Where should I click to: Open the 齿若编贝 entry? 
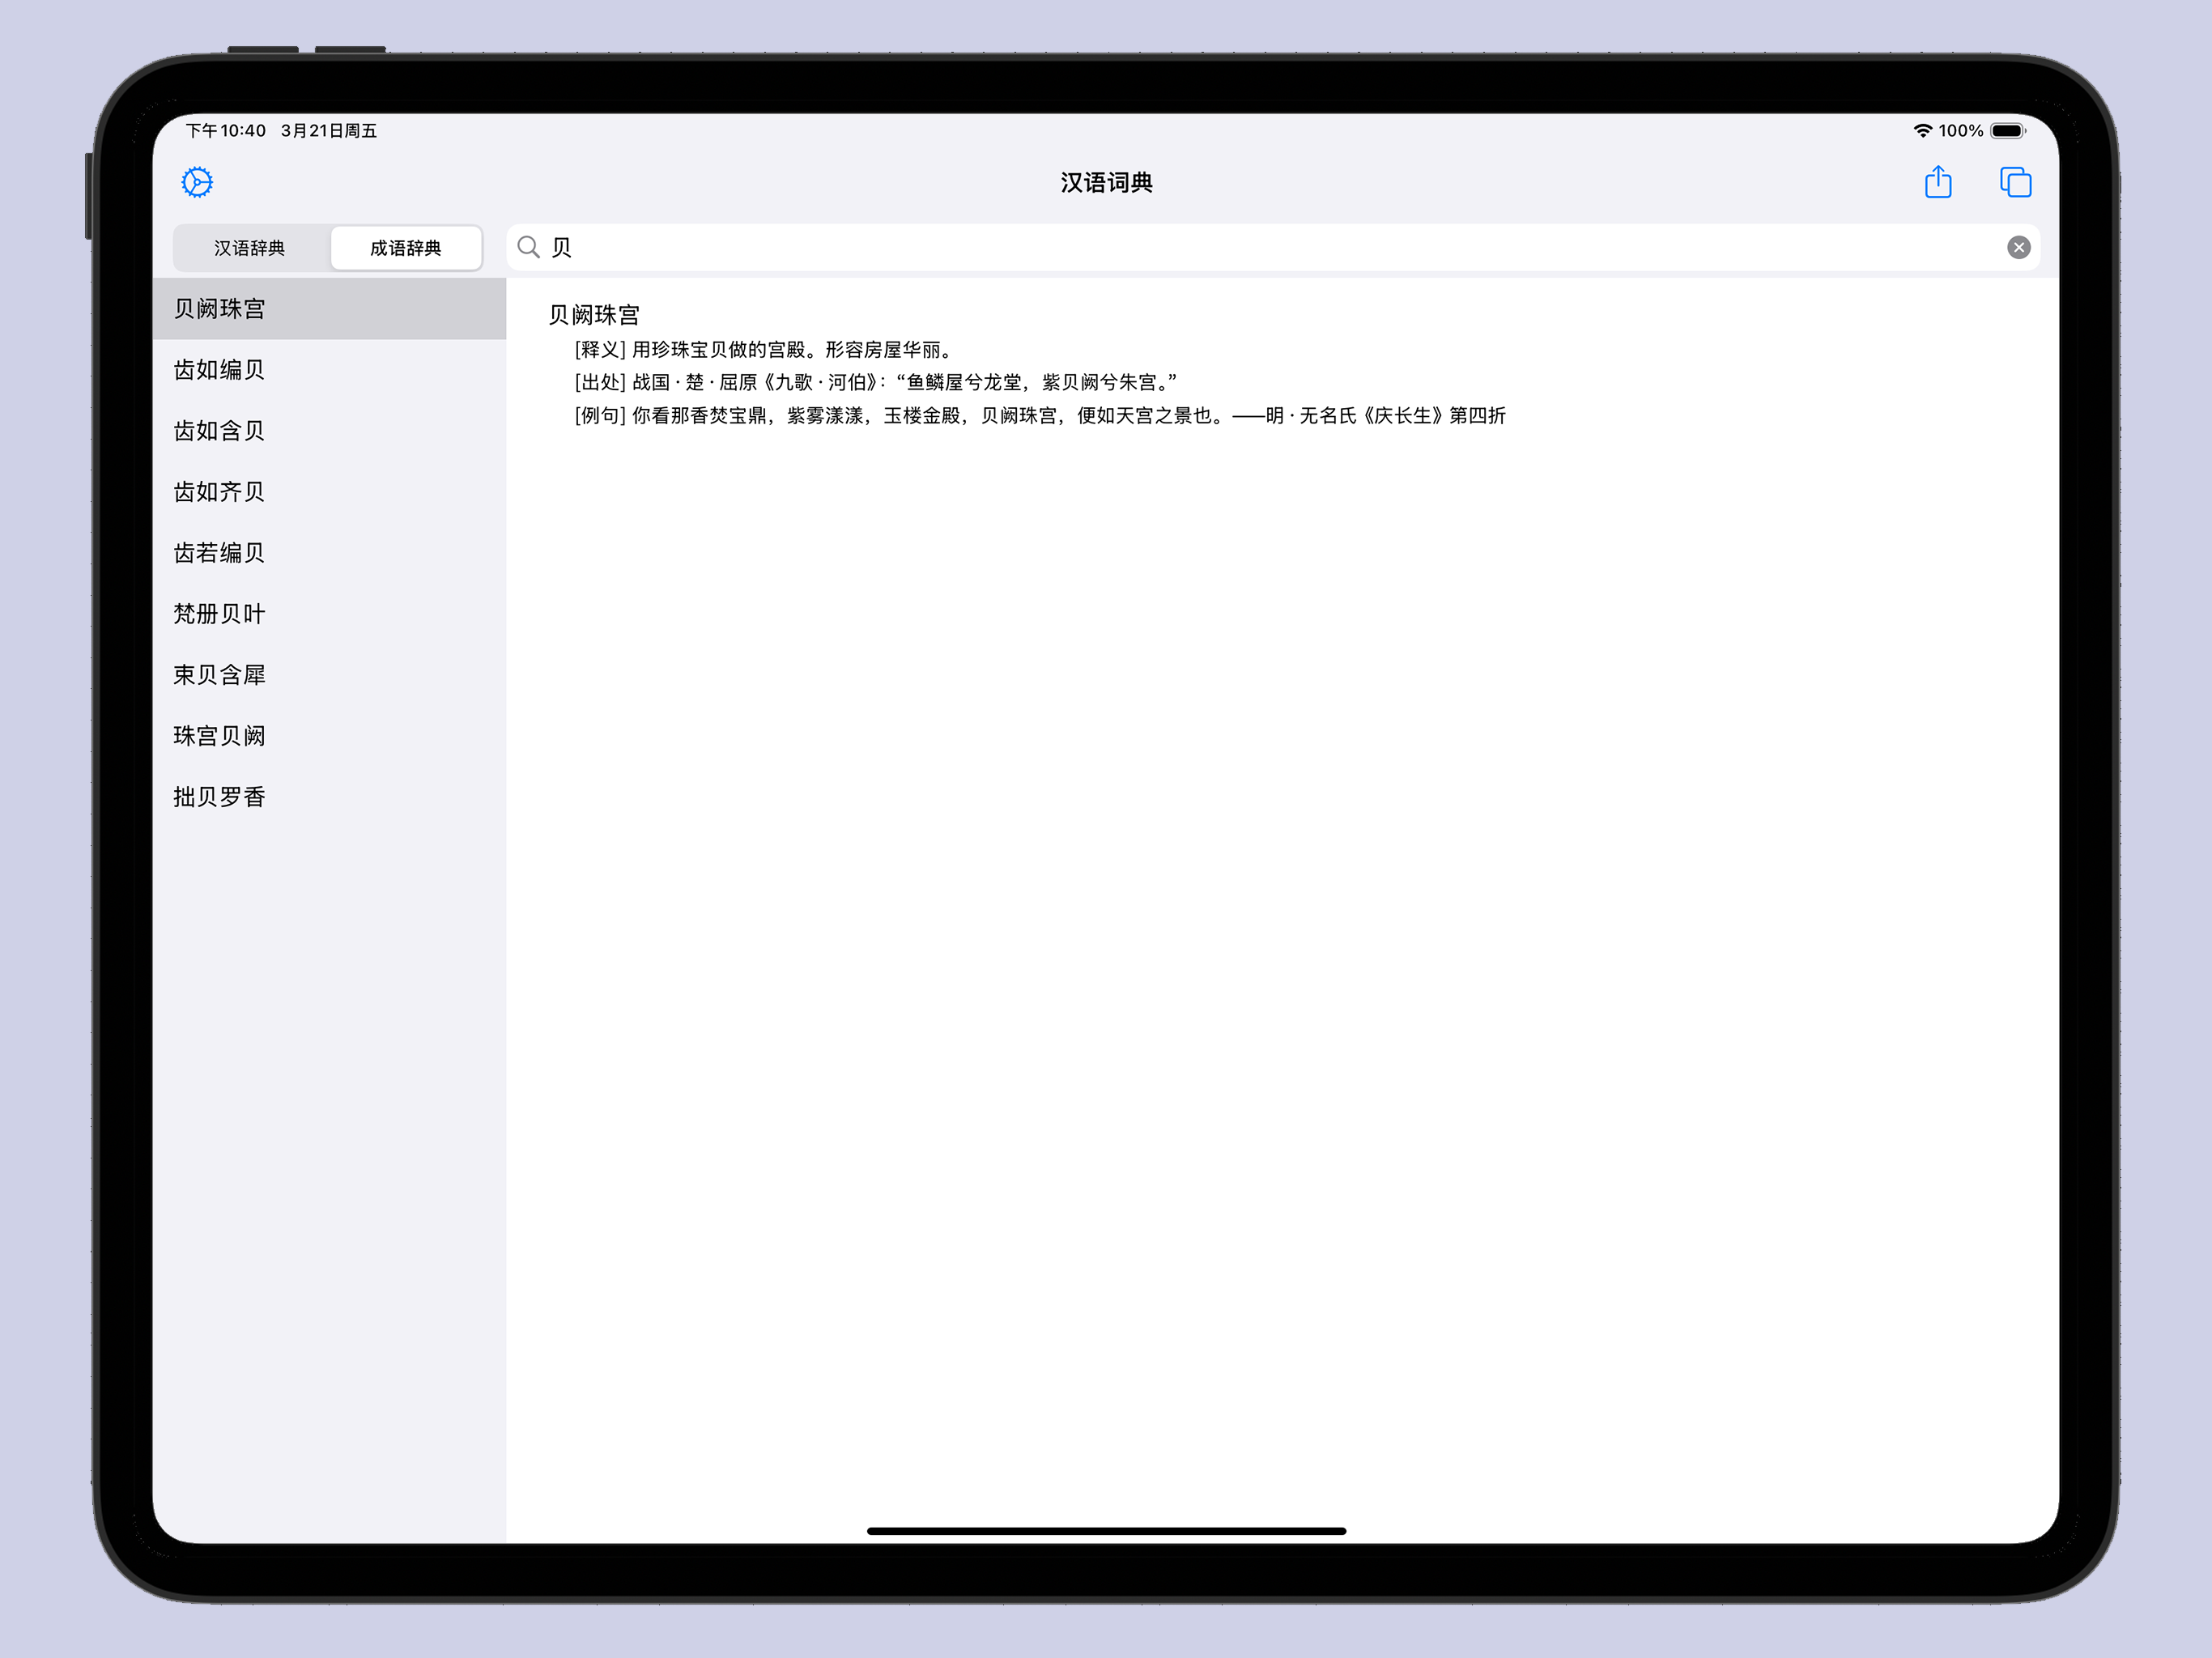(x=329, y=553)
